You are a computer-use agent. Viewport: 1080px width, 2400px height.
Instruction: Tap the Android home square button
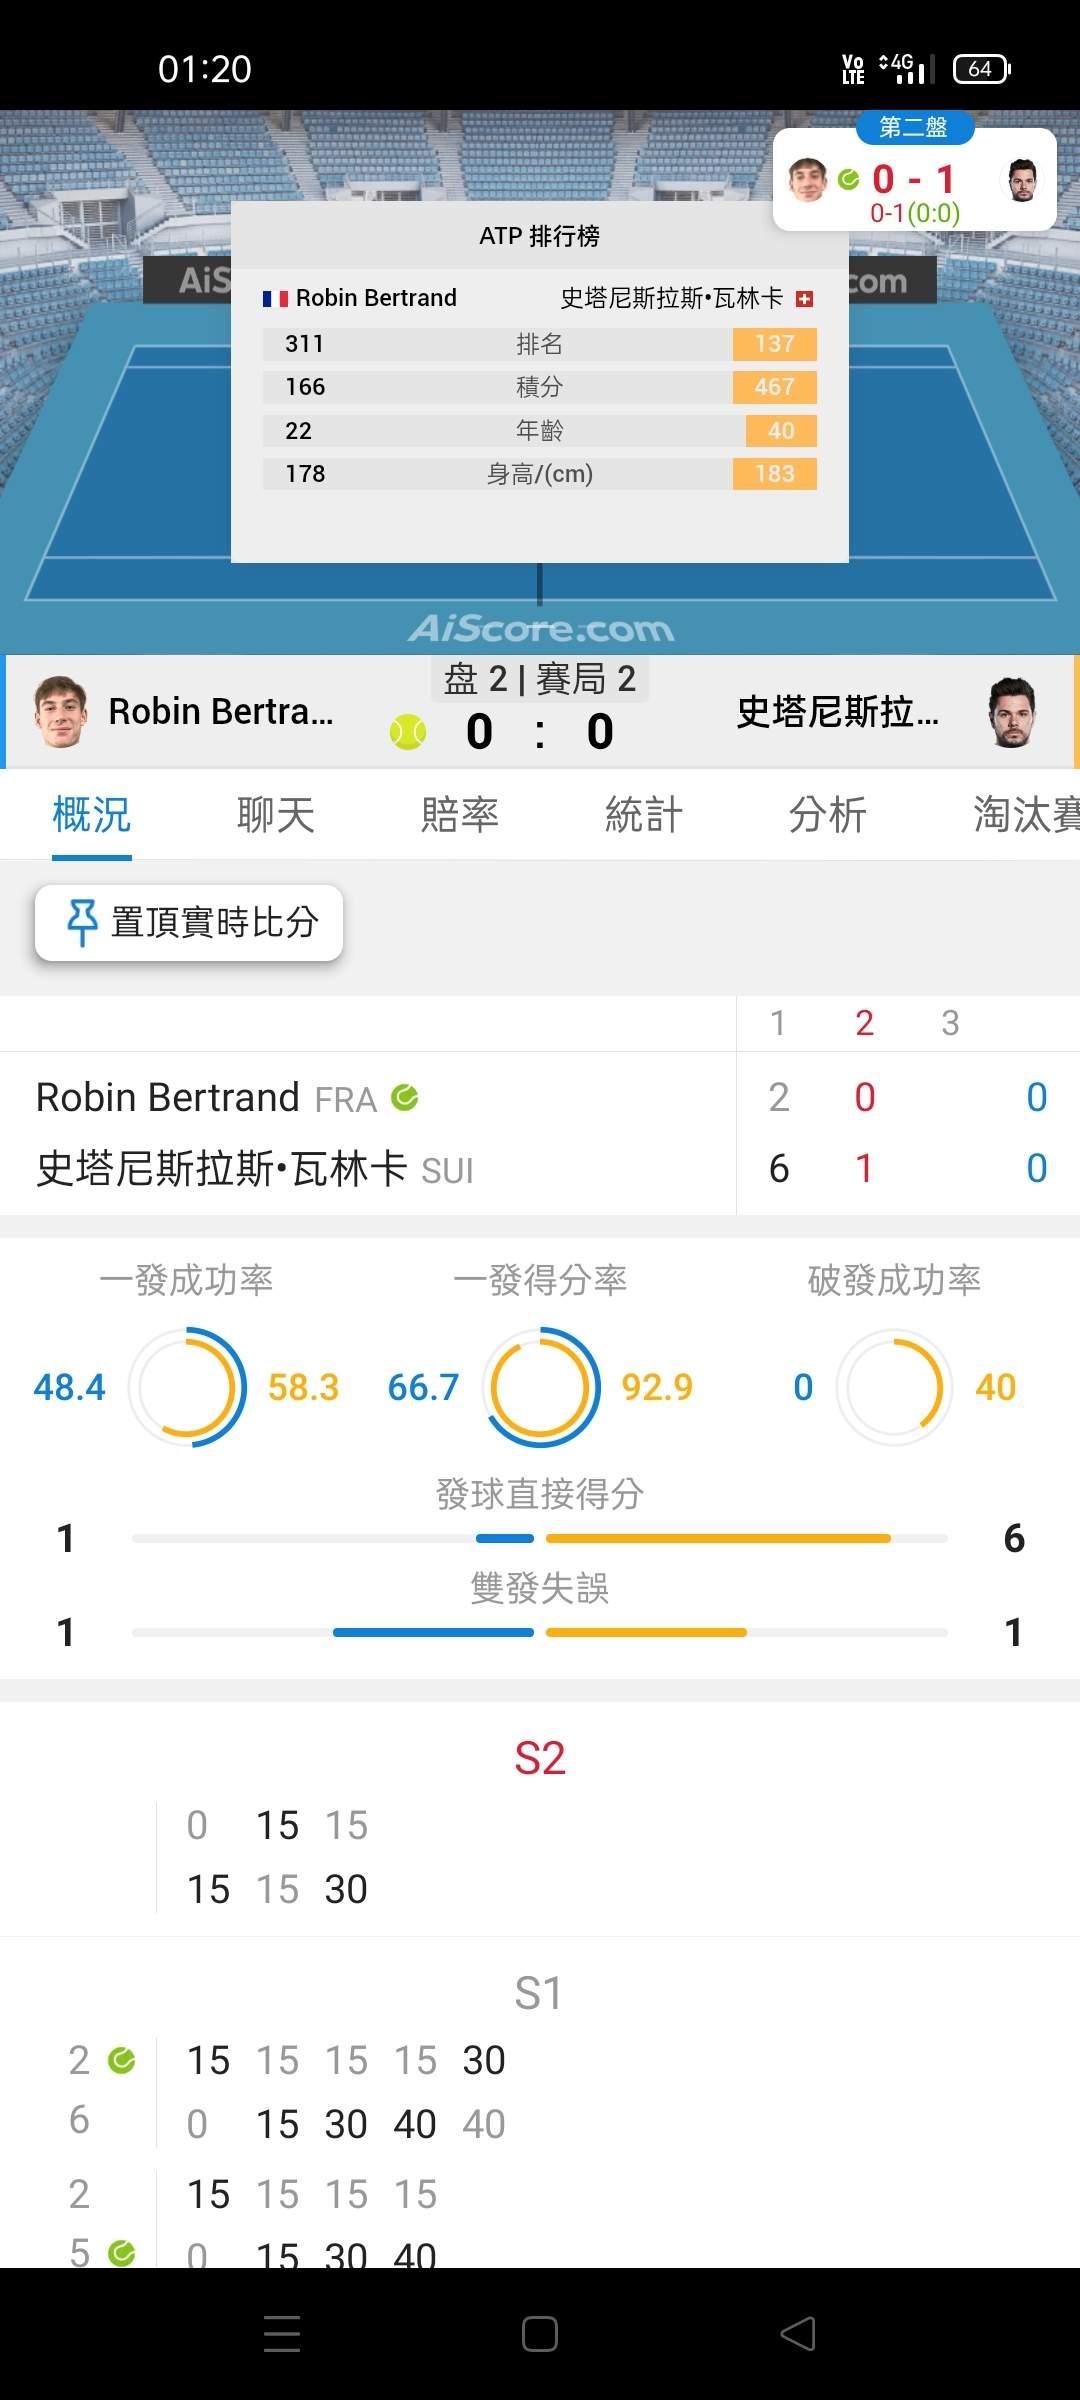tap(540, 2334)
